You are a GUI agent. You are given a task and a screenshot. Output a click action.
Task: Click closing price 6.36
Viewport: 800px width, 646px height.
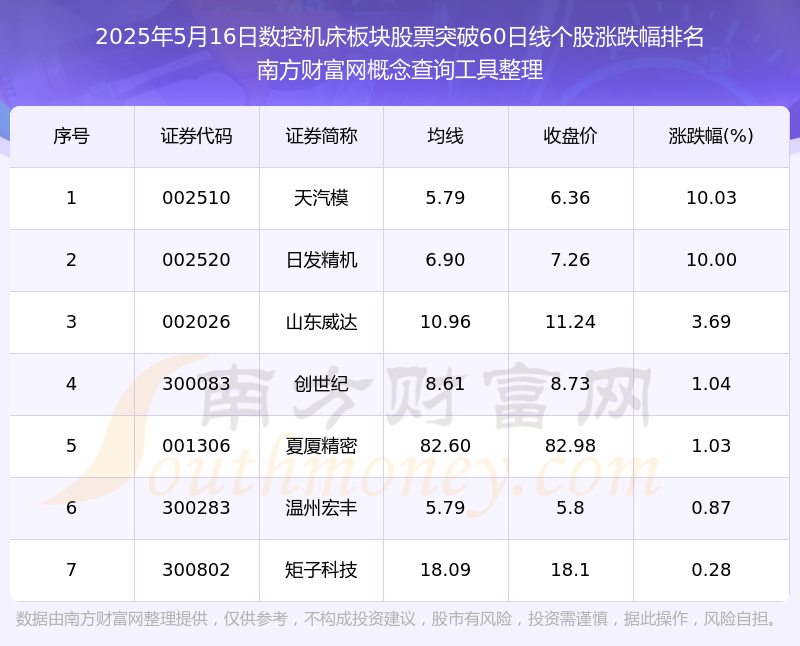[x=570, y=198]
